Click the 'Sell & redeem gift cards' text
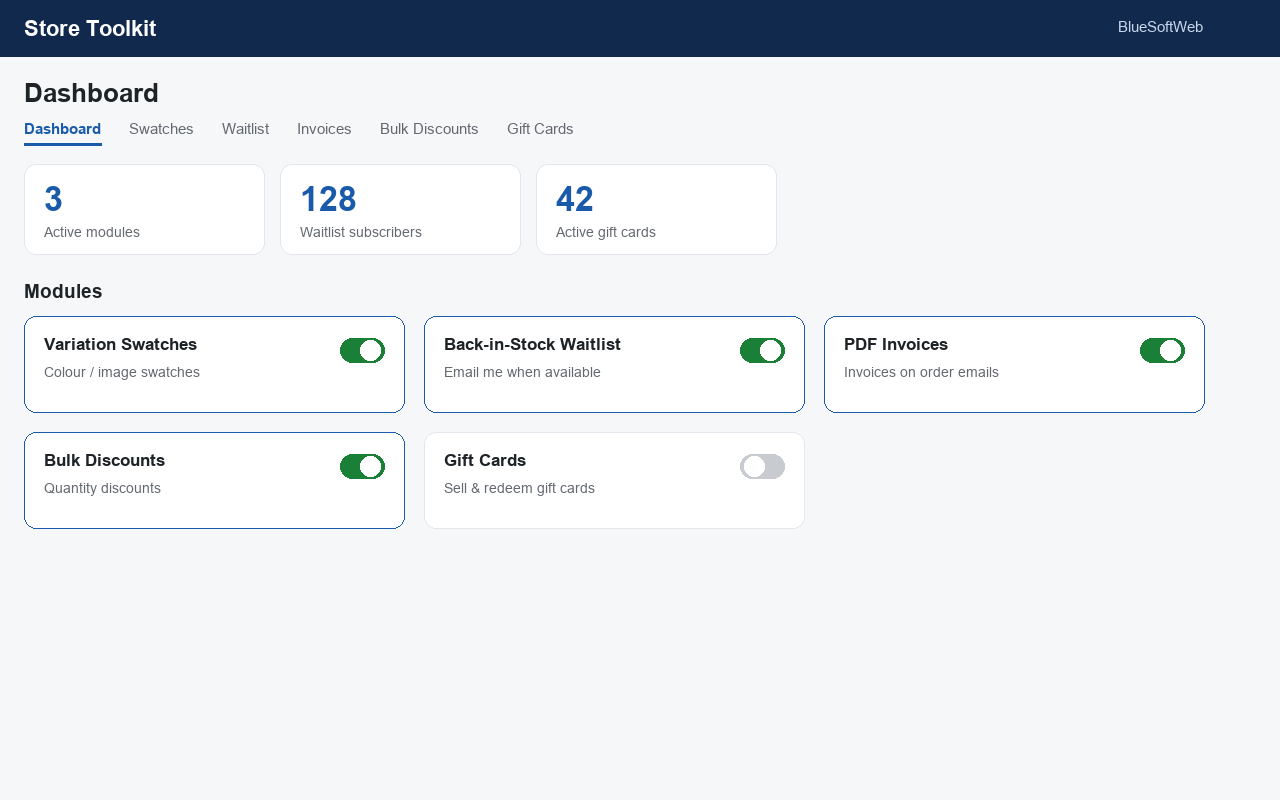The height and width of the screenshot is (800, 1280). [x=519, y=488]
